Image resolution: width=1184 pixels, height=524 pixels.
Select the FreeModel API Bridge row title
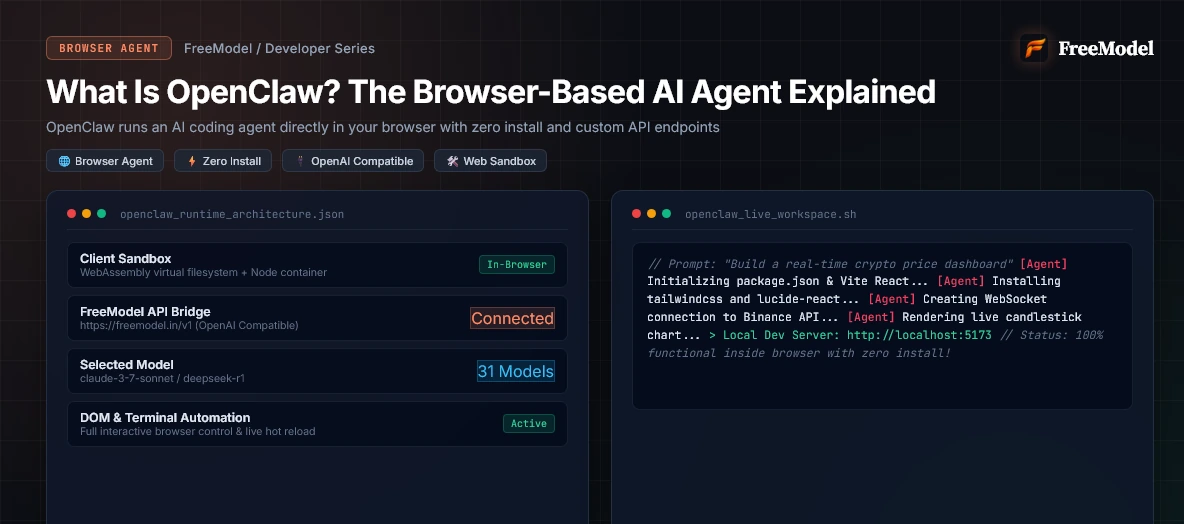[x=145, y=312]
